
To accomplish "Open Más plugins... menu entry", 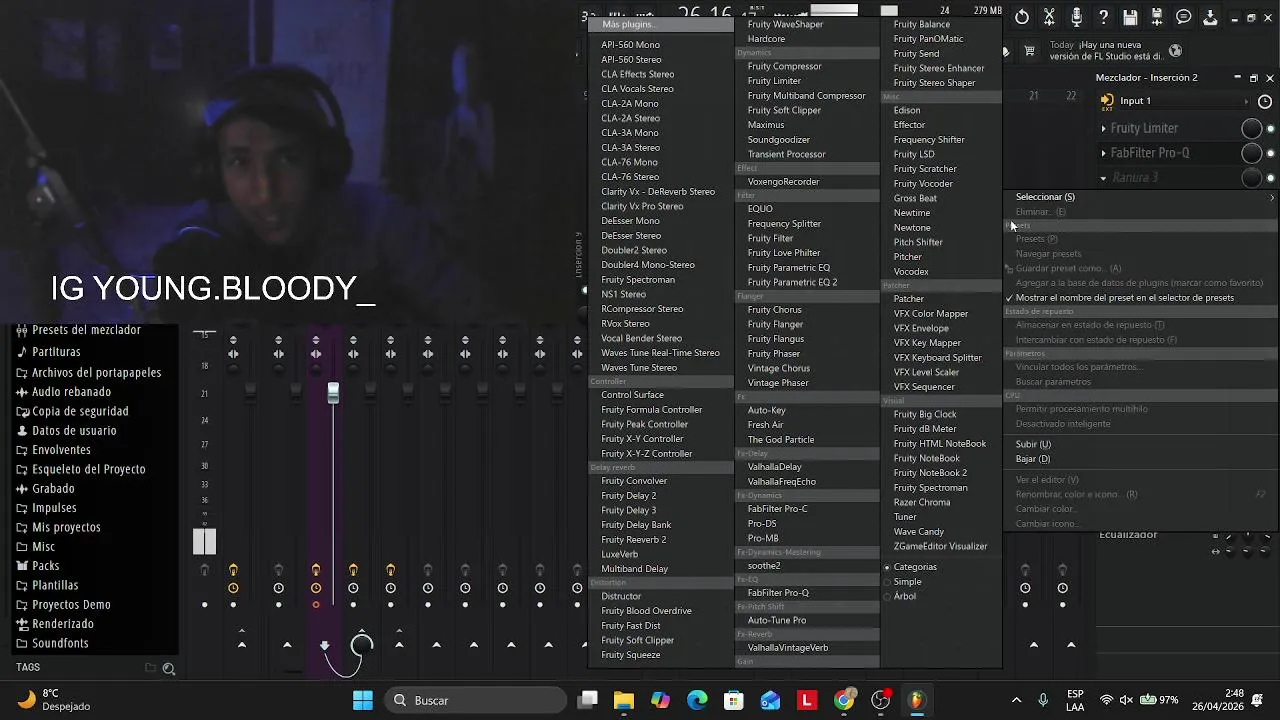I will point(661,24).
